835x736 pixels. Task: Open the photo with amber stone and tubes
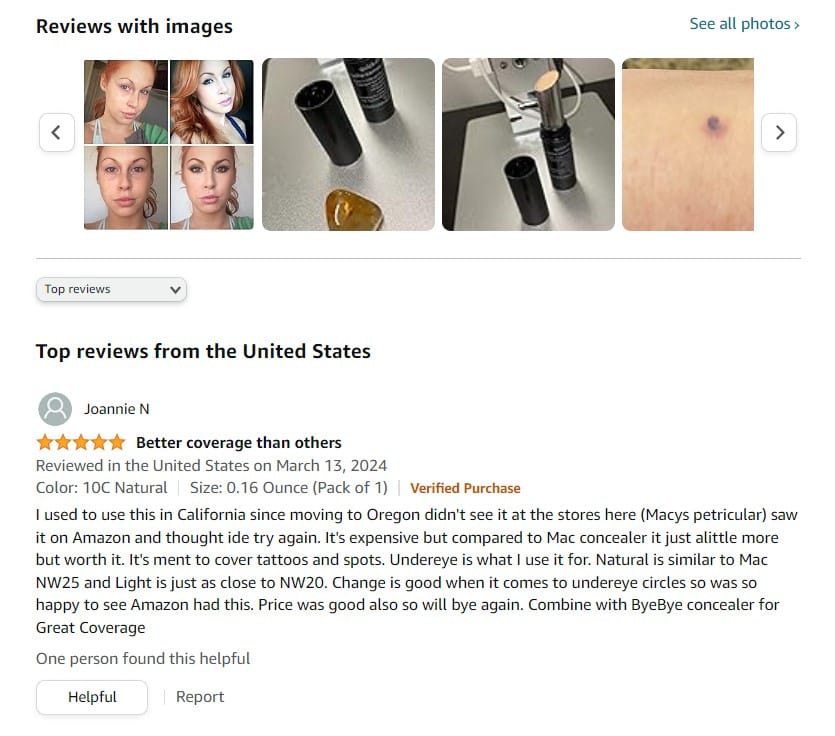pyautogui.click(x=348, y=144)
